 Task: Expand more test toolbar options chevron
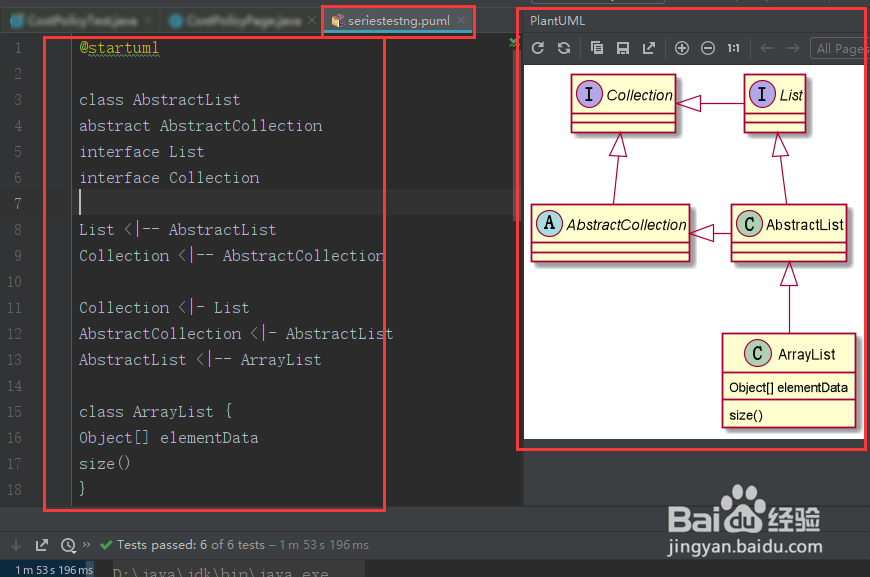[x=86, y=544]
